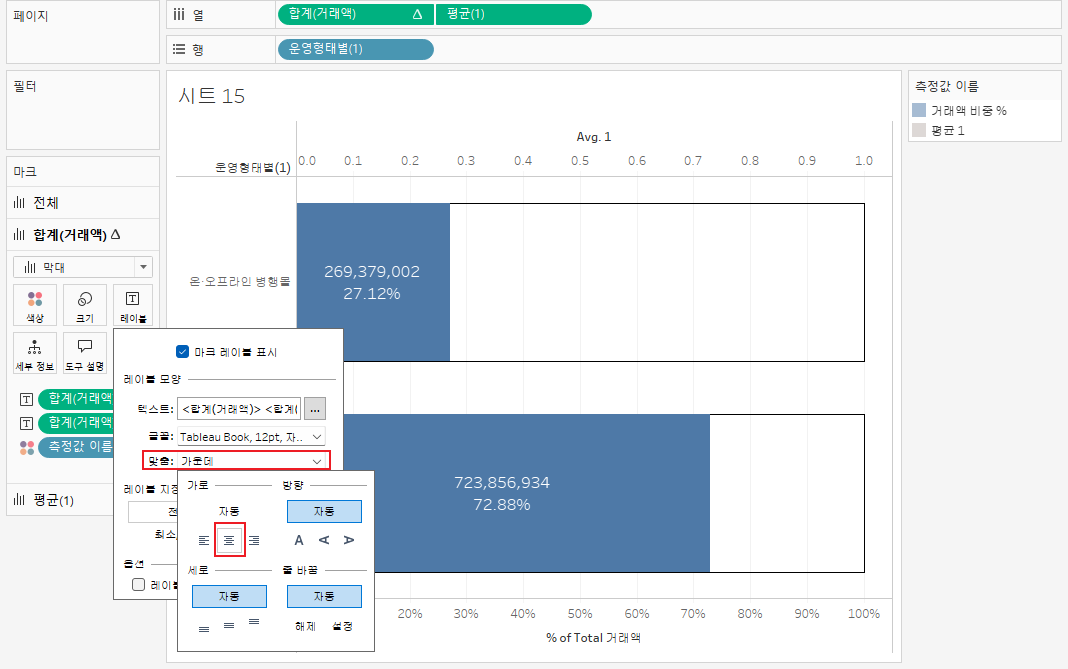1068x669 pixels.
Task: Open the 도구 설명 tooltip mark card
Action: [x=84, y=353]
